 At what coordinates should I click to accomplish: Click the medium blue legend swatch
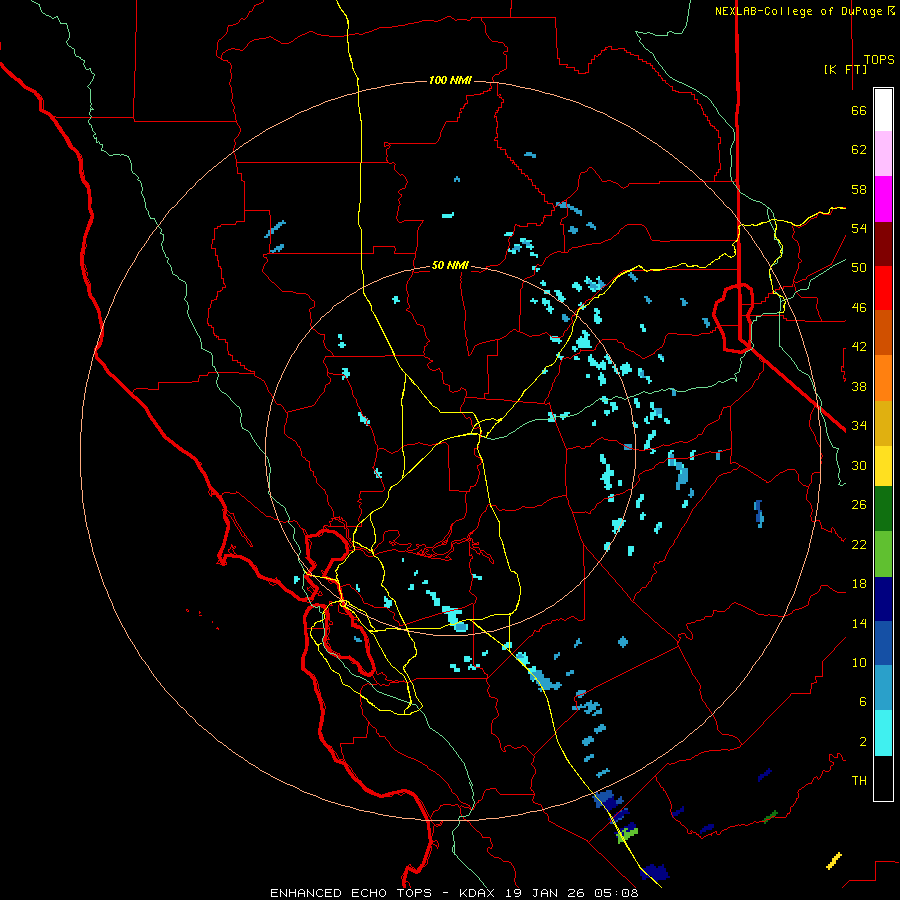pos(883,643)
